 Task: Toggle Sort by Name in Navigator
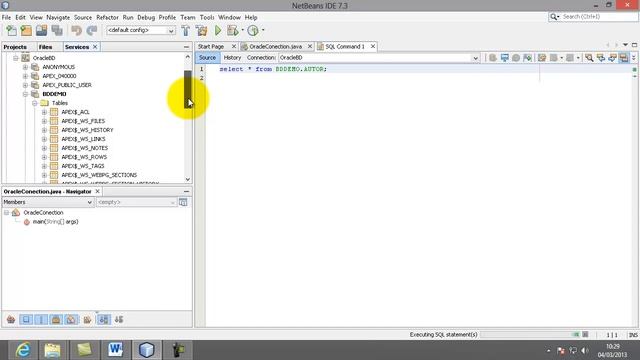104,320
